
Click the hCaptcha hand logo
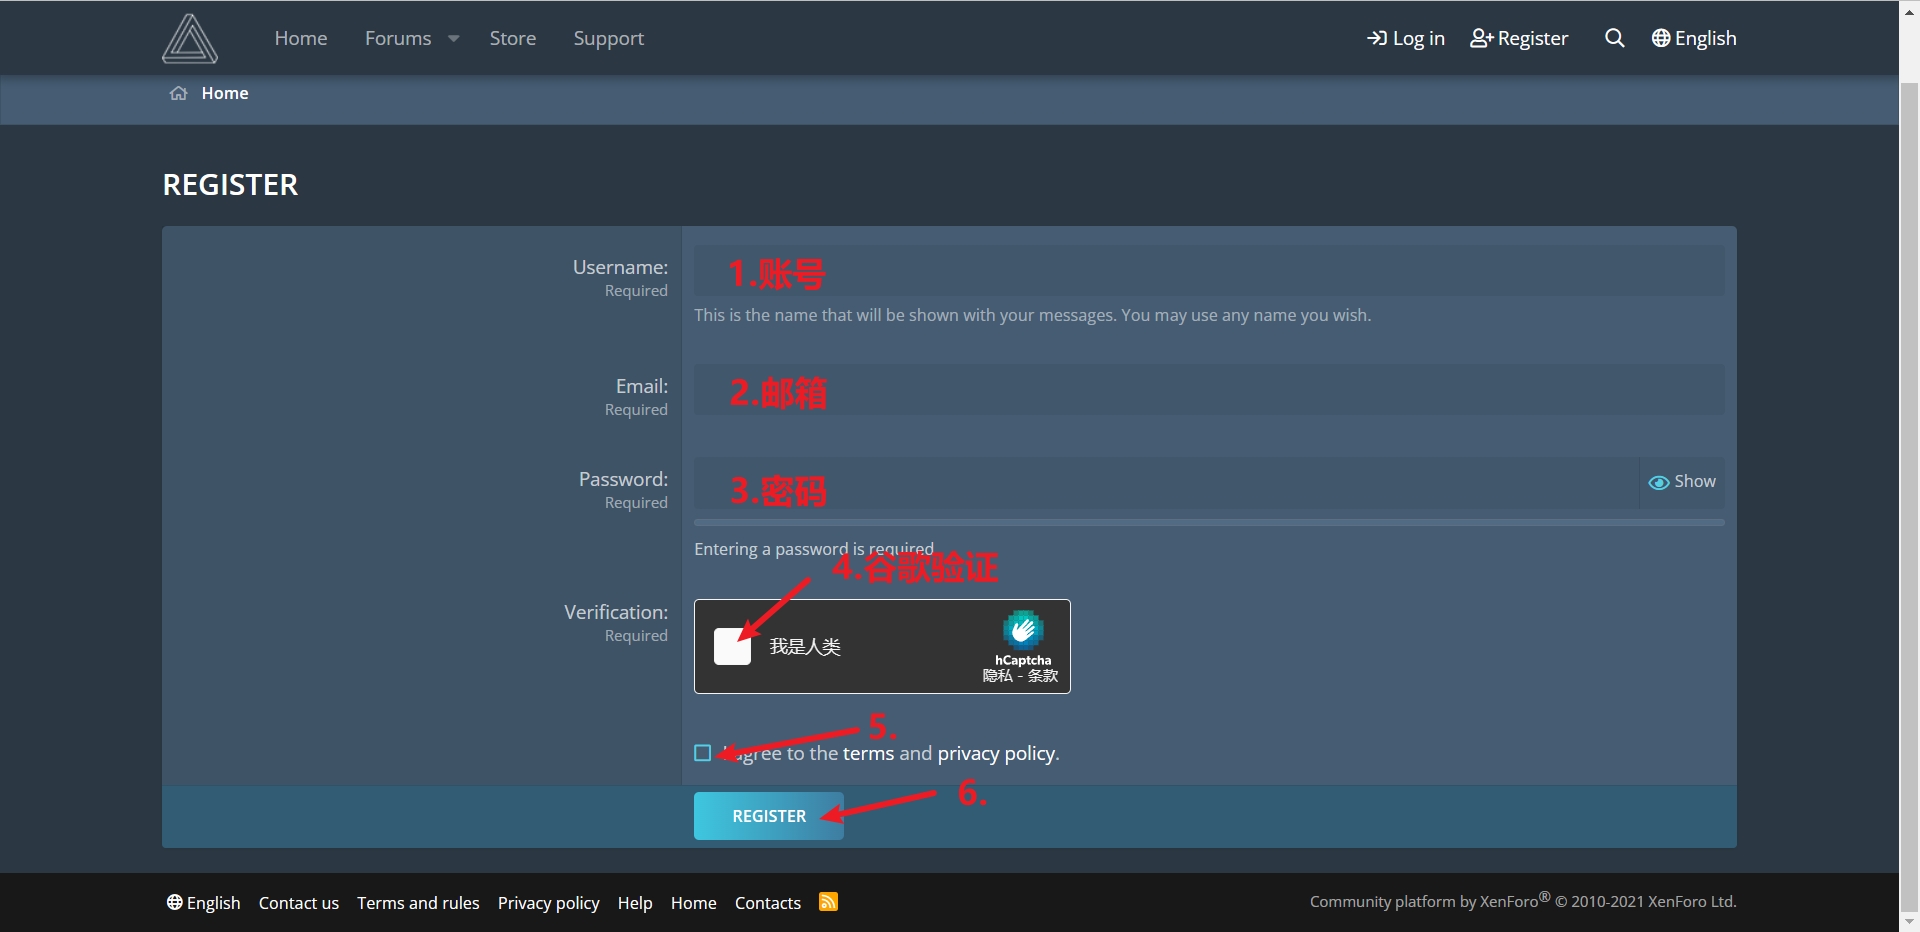1023,630
